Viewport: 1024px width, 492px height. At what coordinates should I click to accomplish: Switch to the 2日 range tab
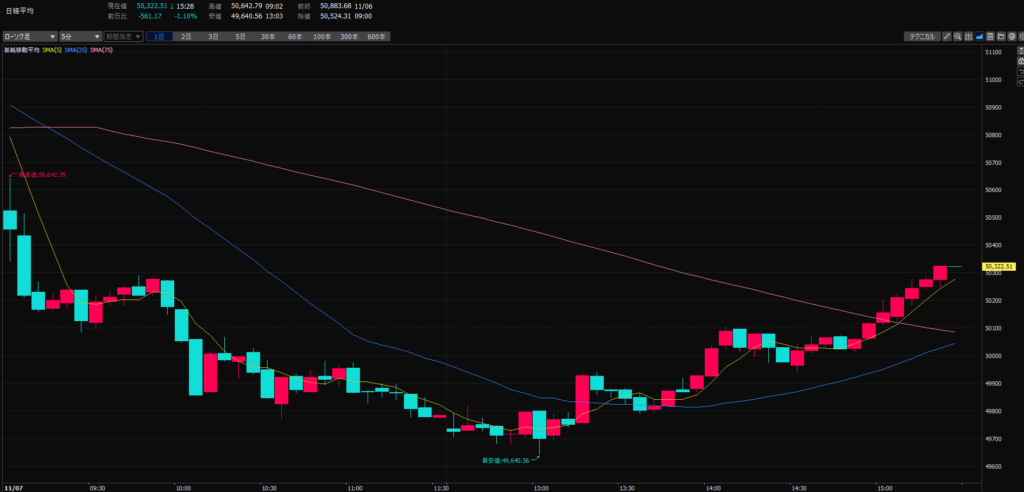pyautogui.click(x=186, y=36)
